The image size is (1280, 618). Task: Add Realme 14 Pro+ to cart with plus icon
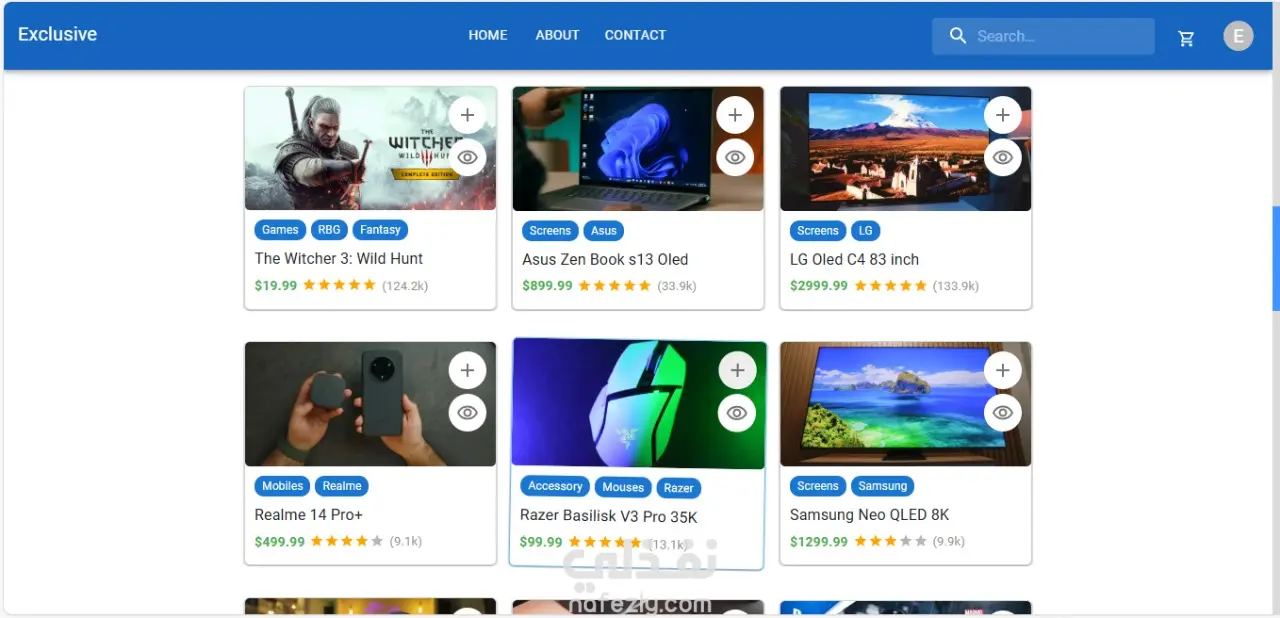point(467,369)
